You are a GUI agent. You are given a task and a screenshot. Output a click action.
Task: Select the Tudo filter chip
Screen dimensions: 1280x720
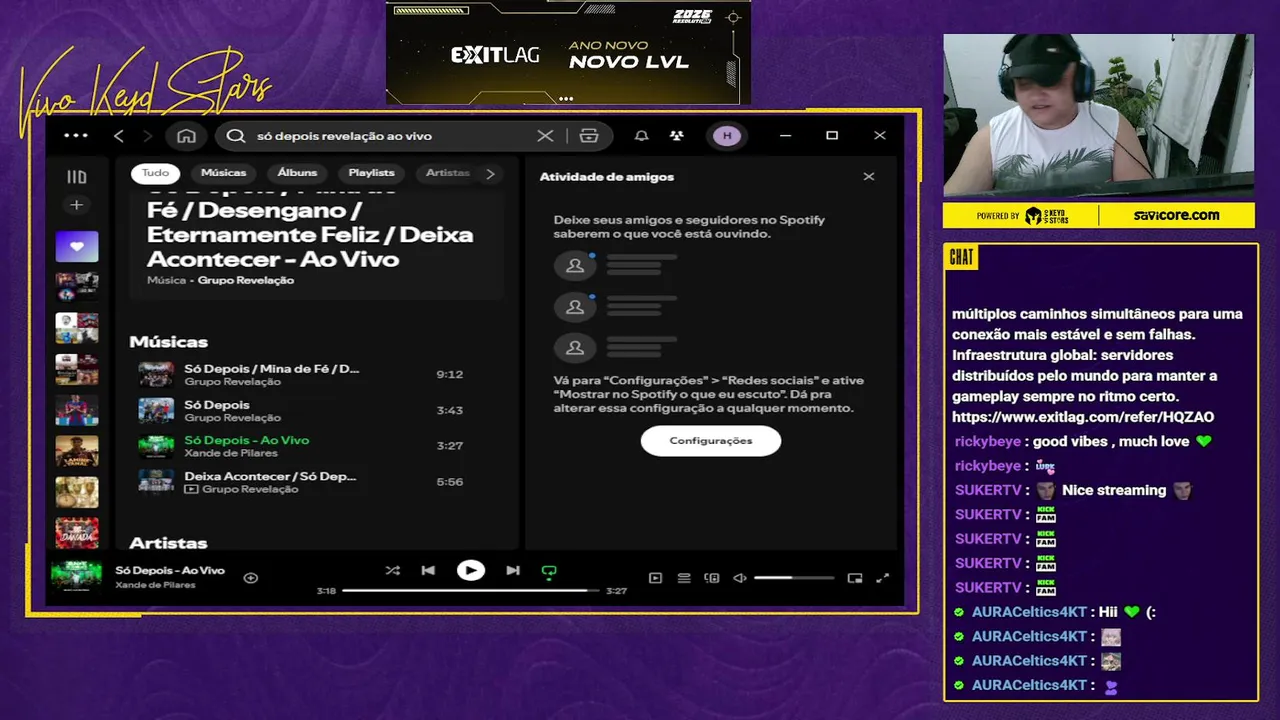click(x=155, y=173)
